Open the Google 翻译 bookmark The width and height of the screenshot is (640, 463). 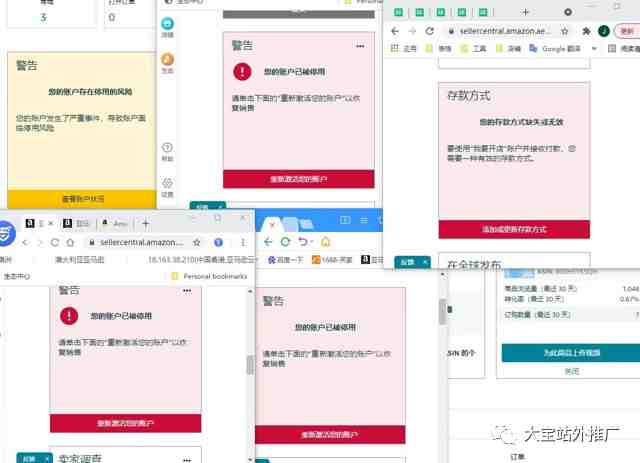pyautogui.click(x=551, y=48)
